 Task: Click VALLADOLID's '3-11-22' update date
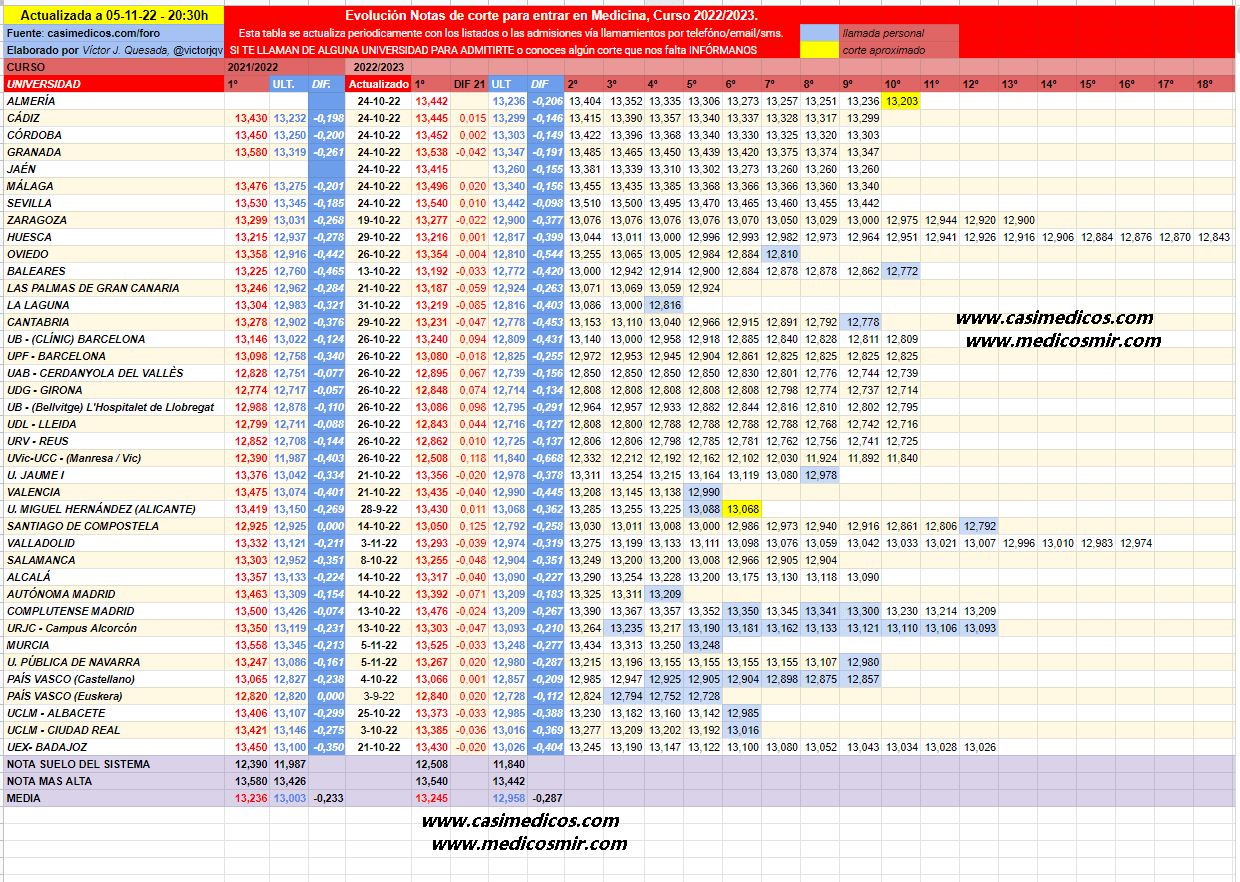(378, 543)
